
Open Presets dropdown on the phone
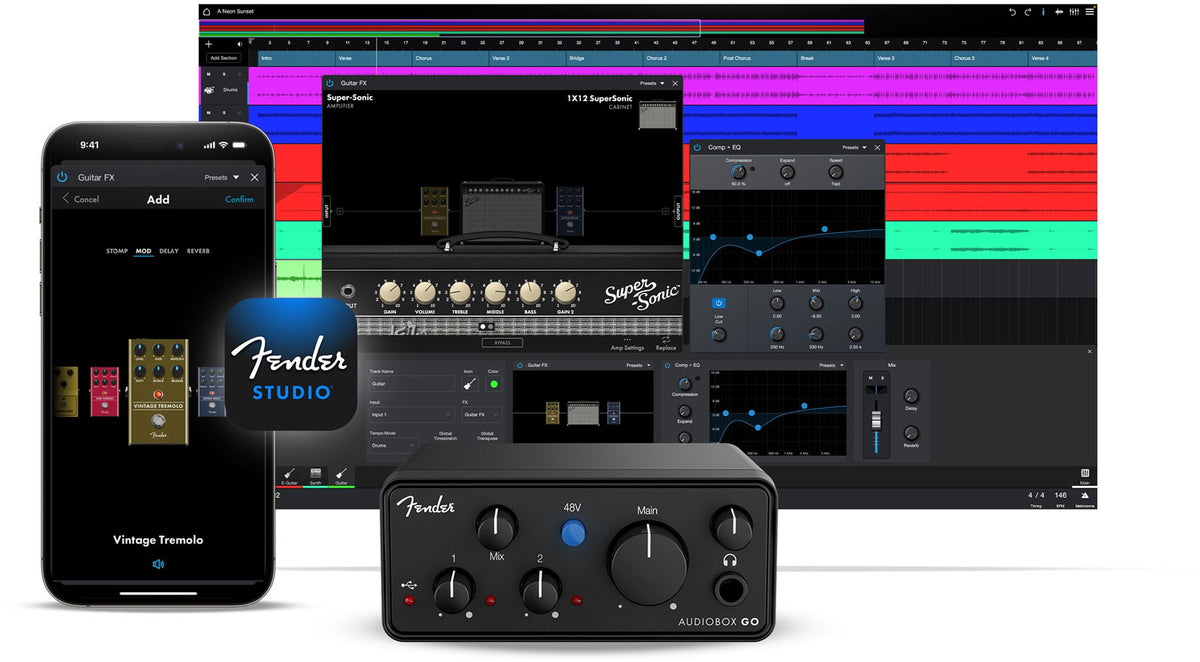[x=222, y=177]
